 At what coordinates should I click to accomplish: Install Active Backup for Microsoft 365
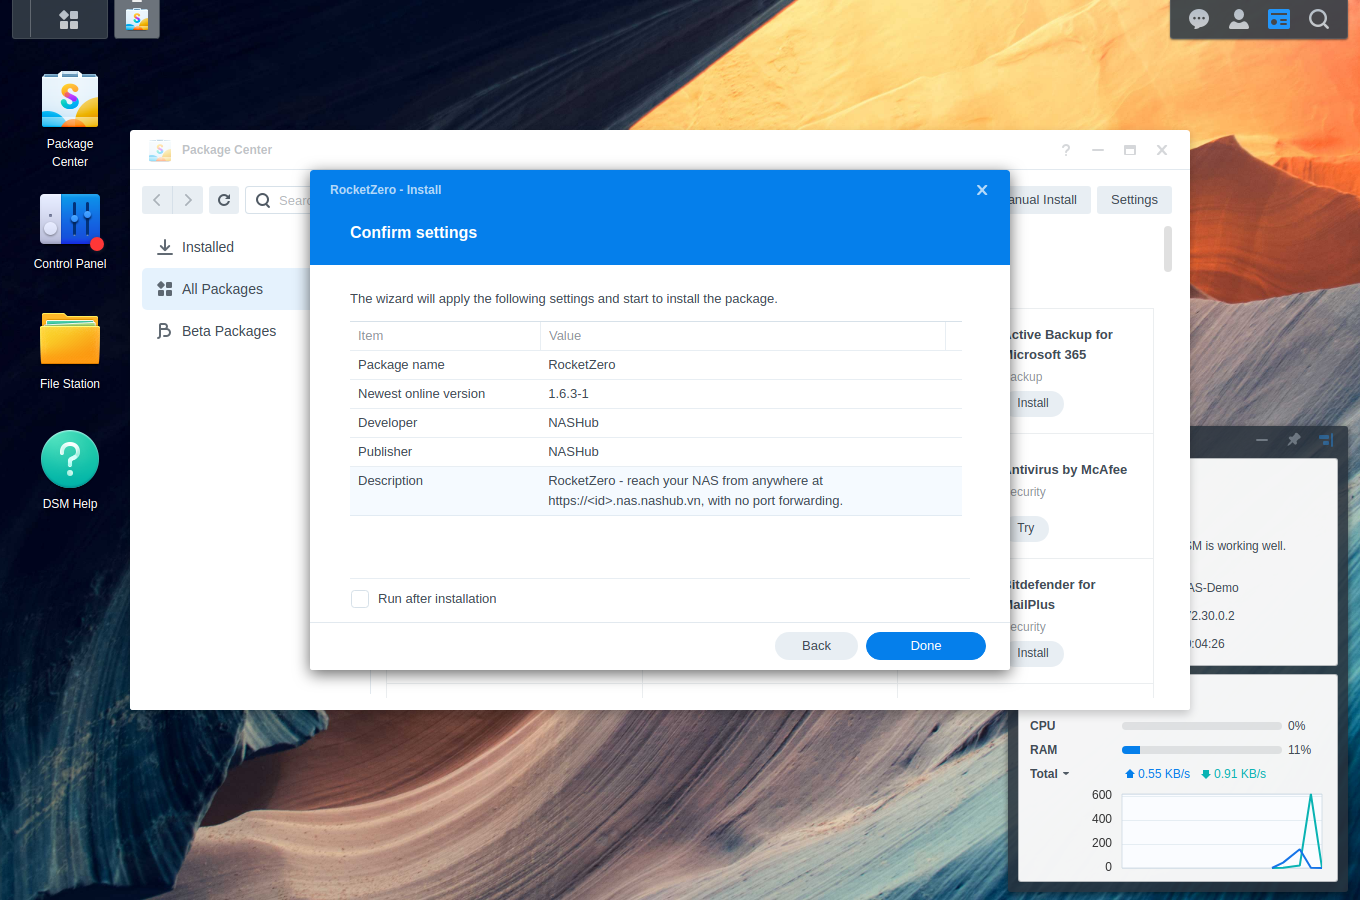point(1034,403)
